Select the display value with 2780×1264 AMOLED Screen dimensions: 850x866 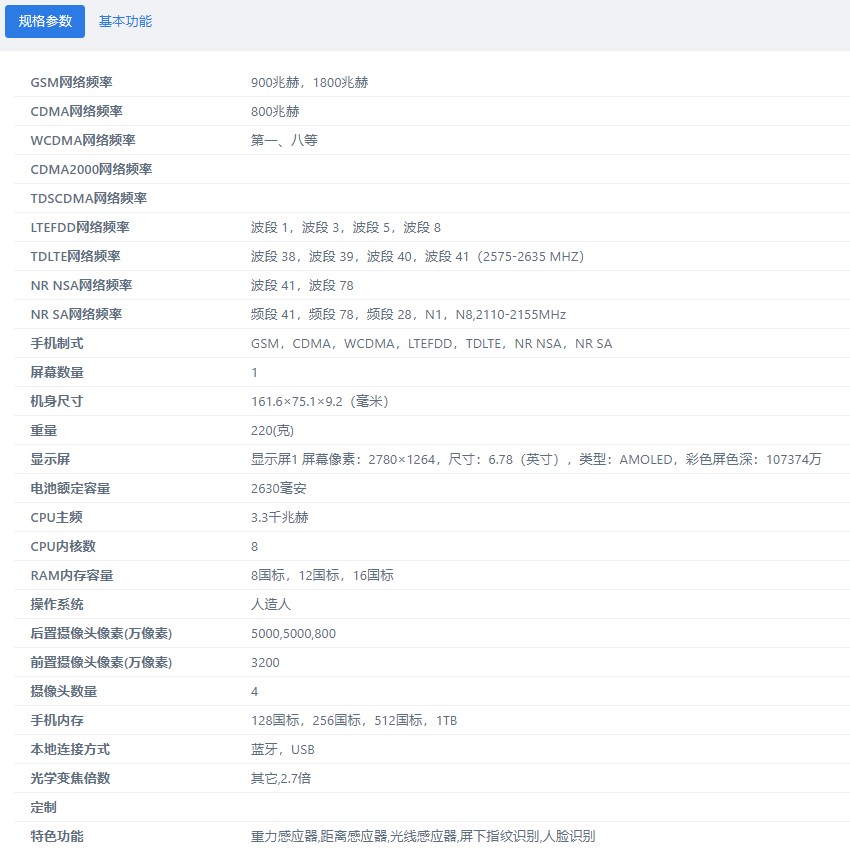[536, 459]
